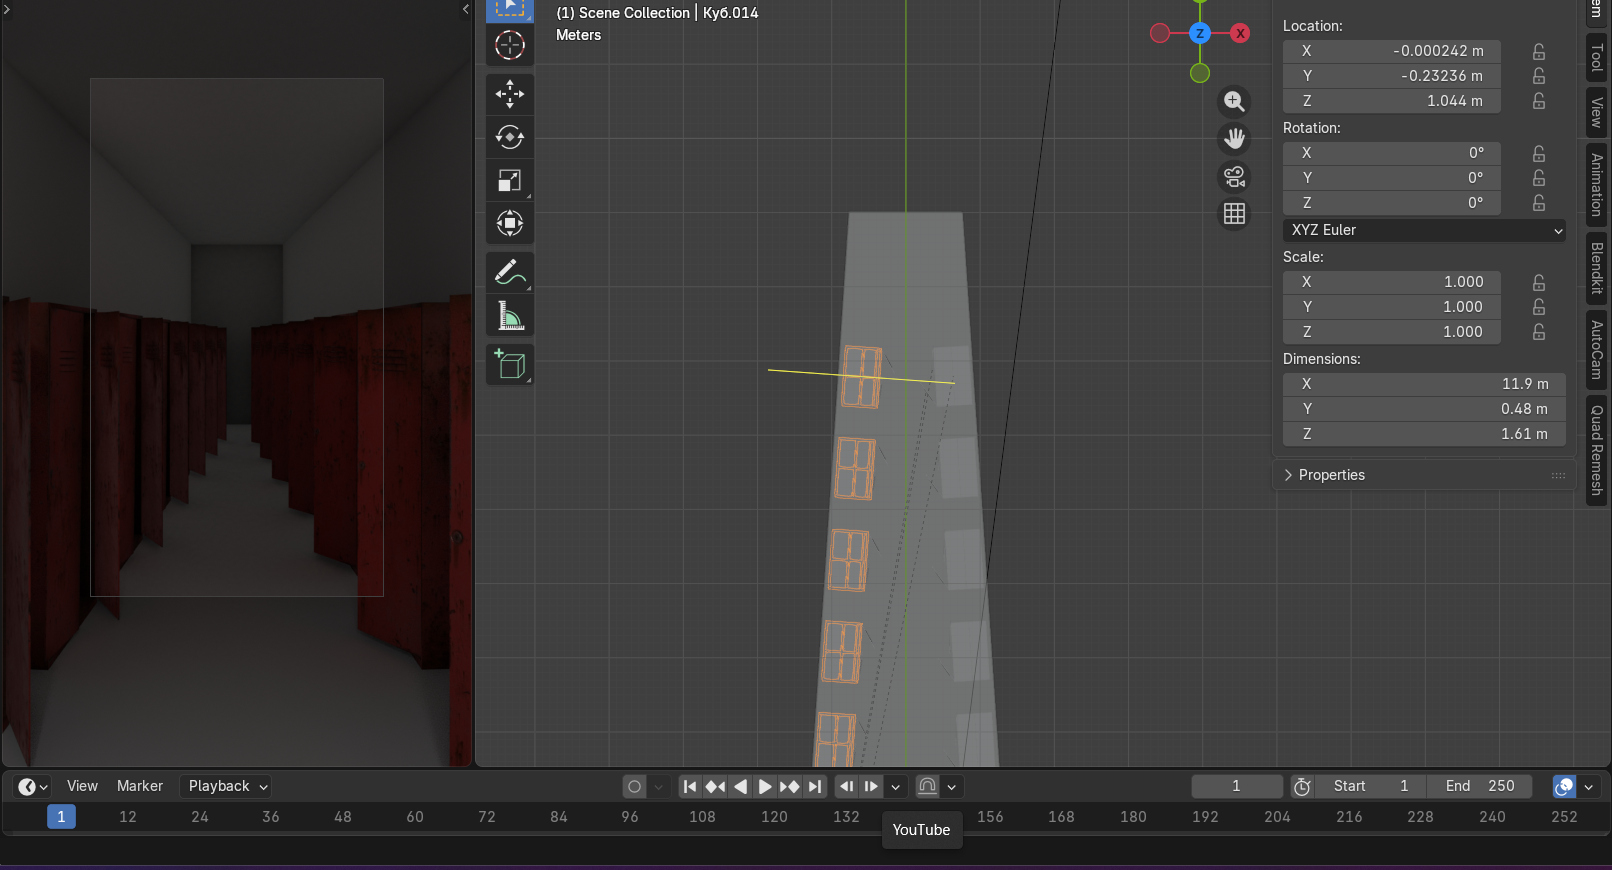Jump to the end frame

pyautogui.click(x=815, y=787)
